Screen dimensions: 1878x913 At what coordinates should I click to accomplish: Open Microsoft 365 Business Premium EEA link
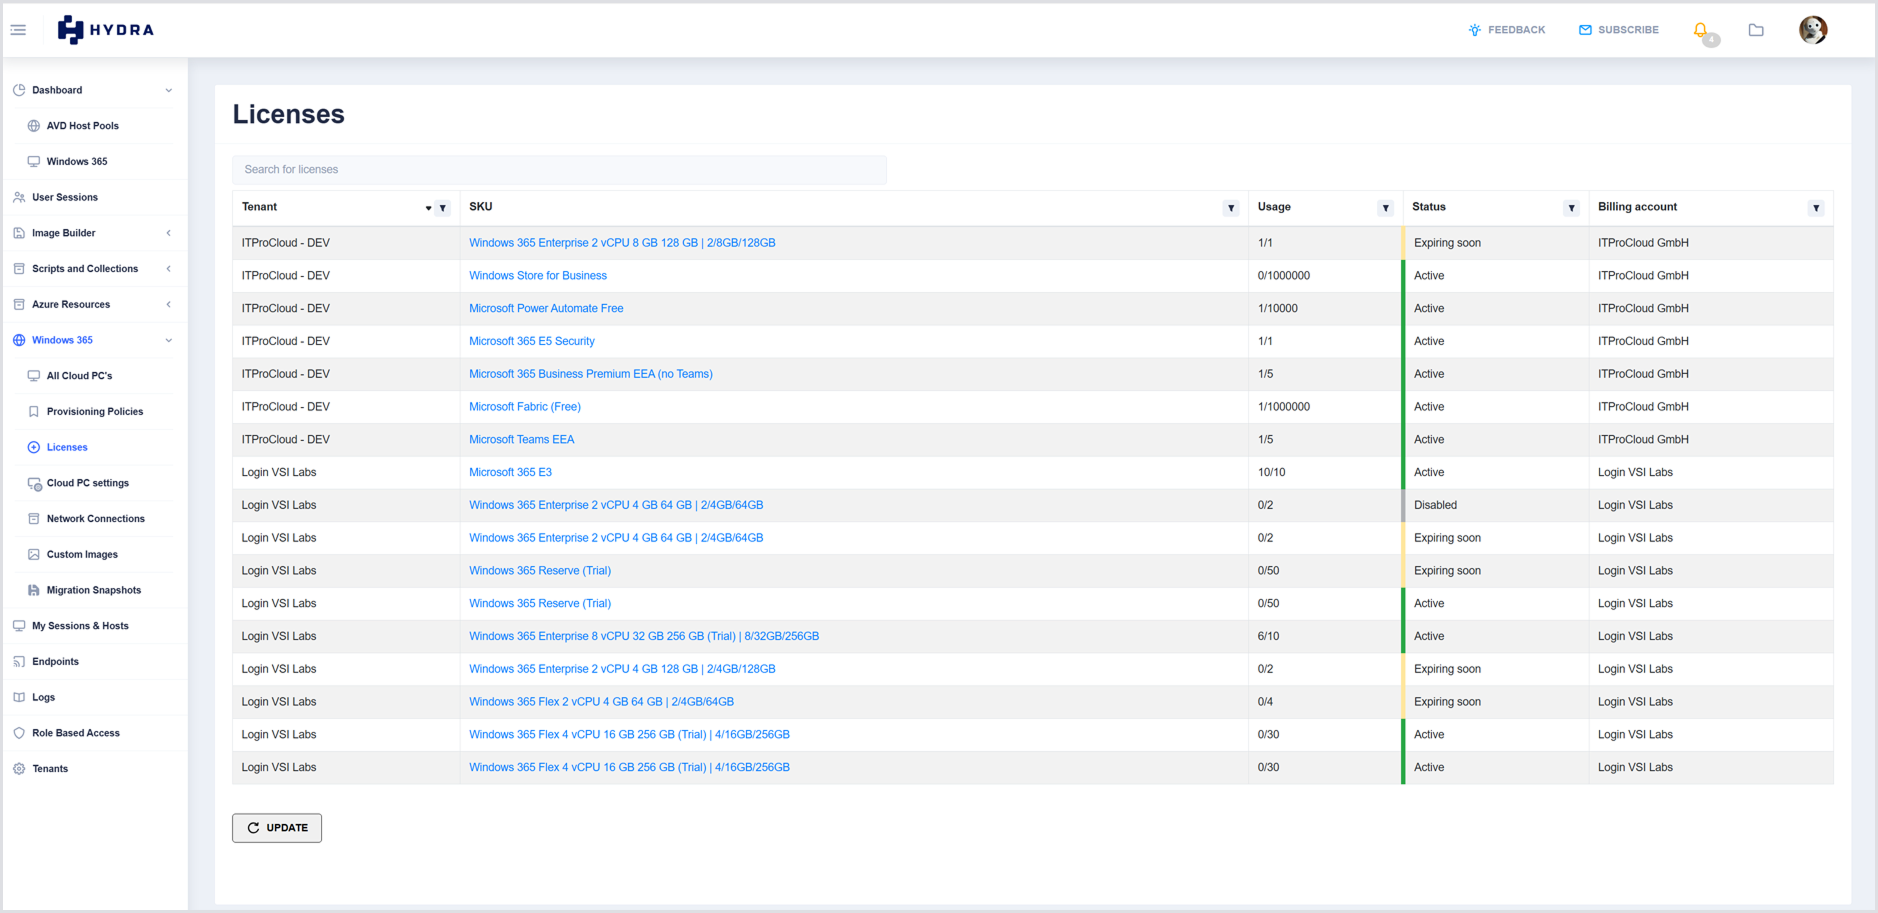(x=591, y=374)
